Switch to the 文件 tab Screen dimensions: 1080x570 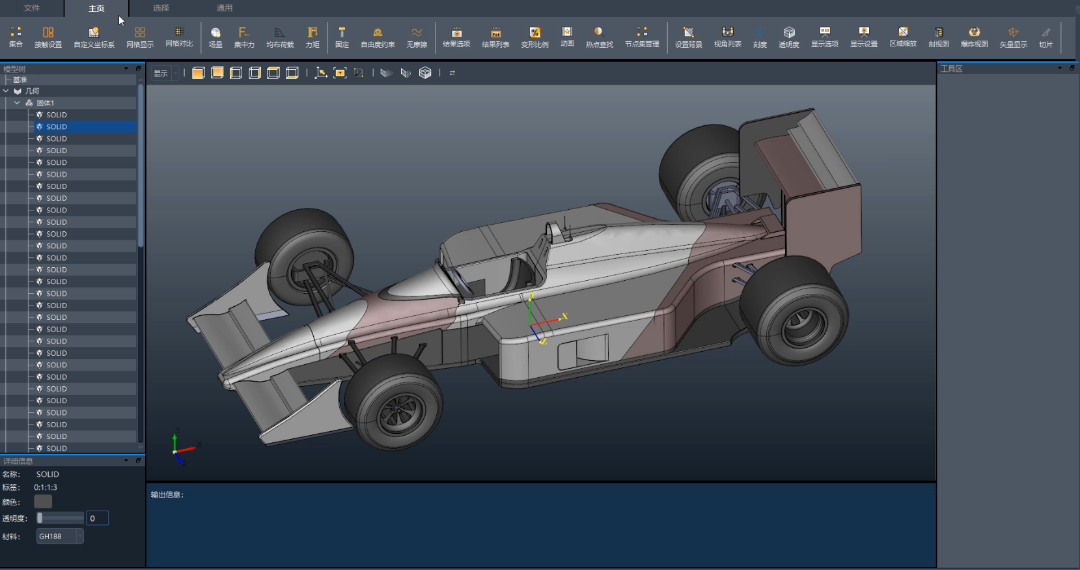[33, 8]
